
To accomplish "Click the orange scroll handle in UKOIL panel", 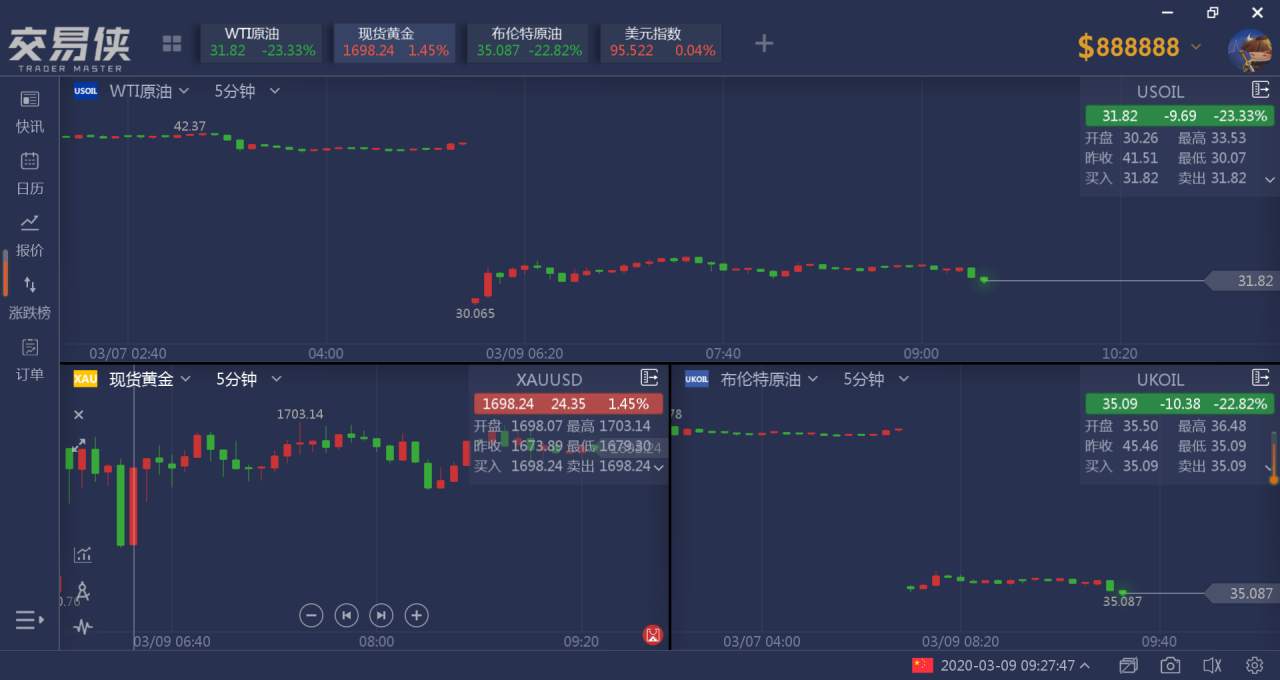I will click(x=1273, y=479).
